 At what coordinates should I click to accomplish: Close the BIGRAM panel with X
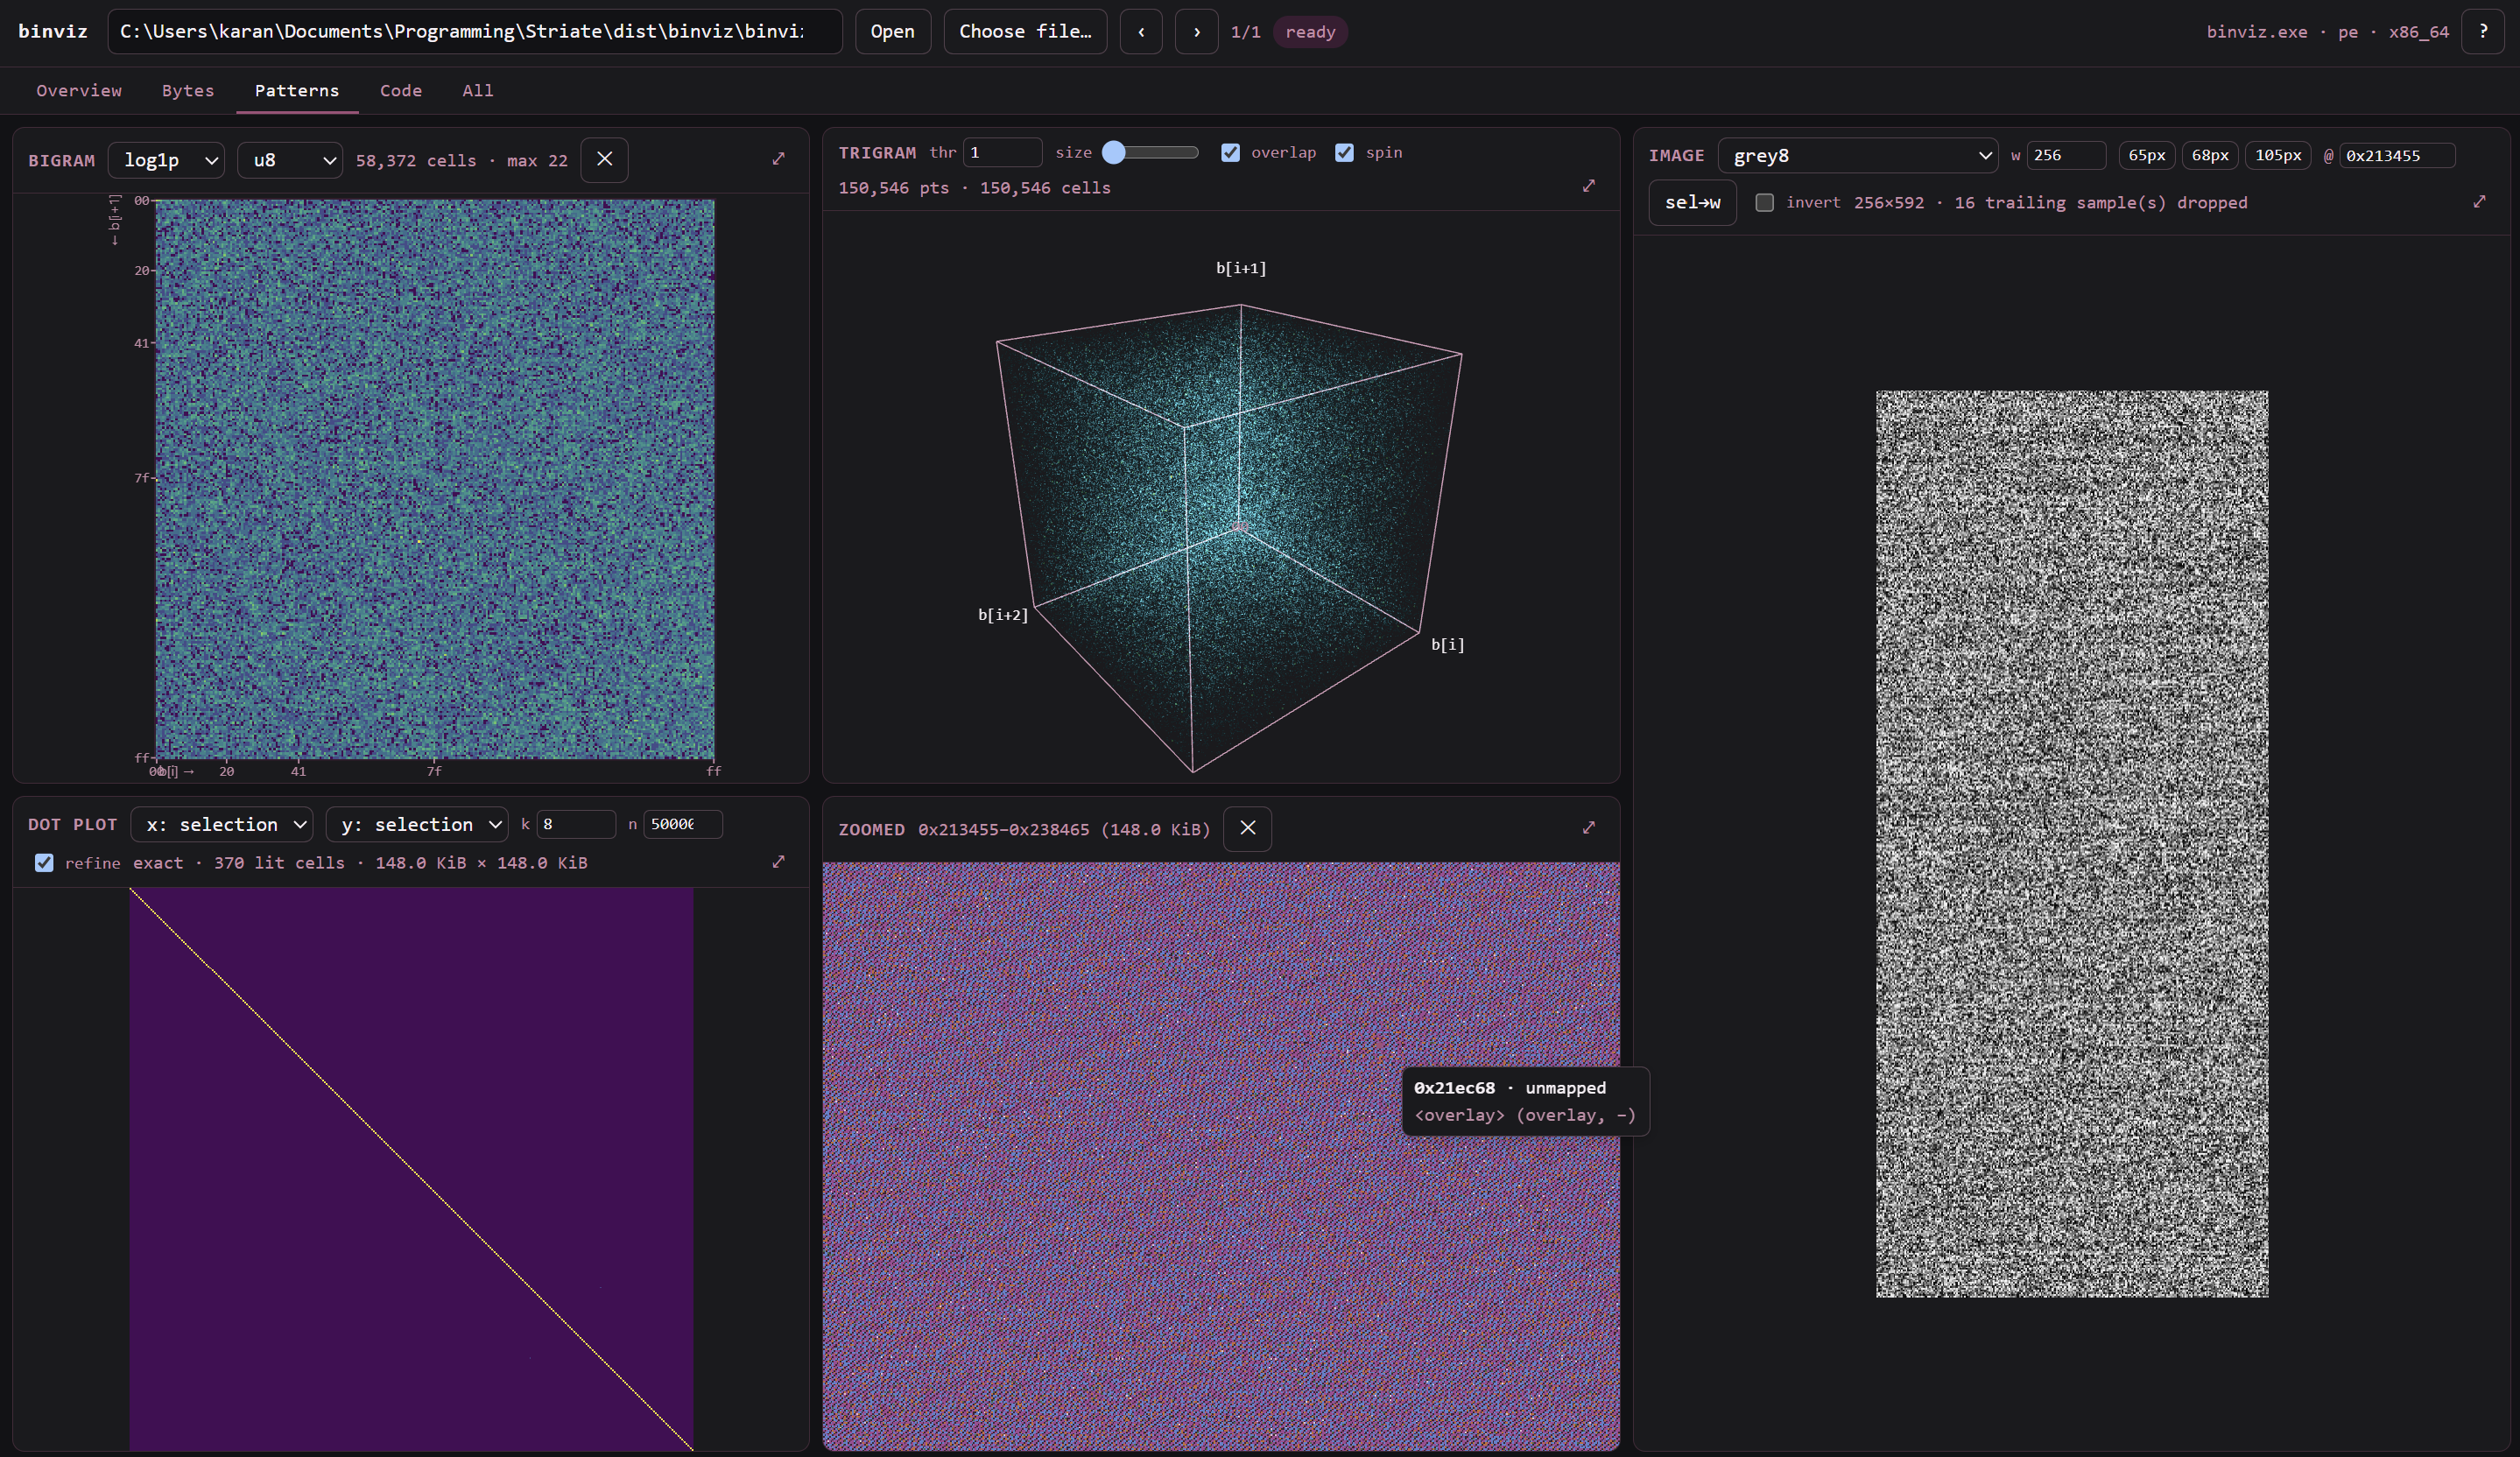604,159
